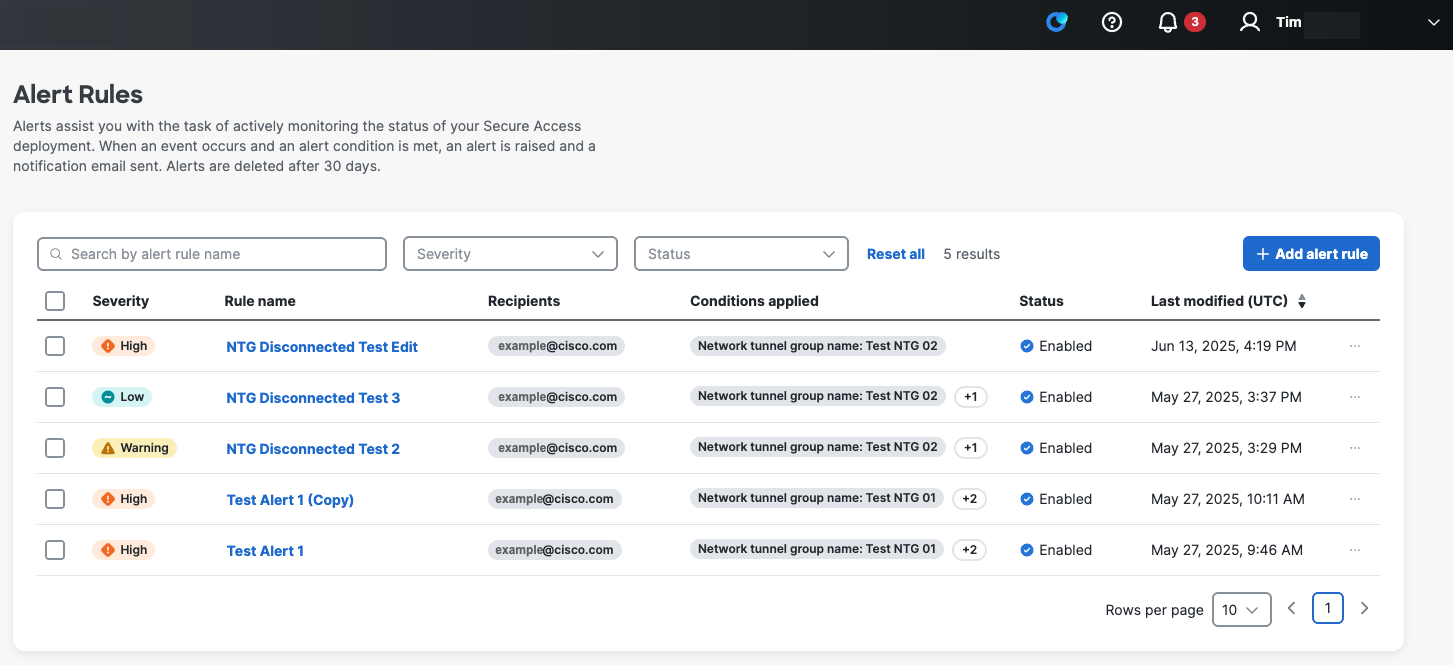The width and height of the screenshot is (1453, 665).
Task: Click the Rule name column header
Action: [x=260, y=301]
